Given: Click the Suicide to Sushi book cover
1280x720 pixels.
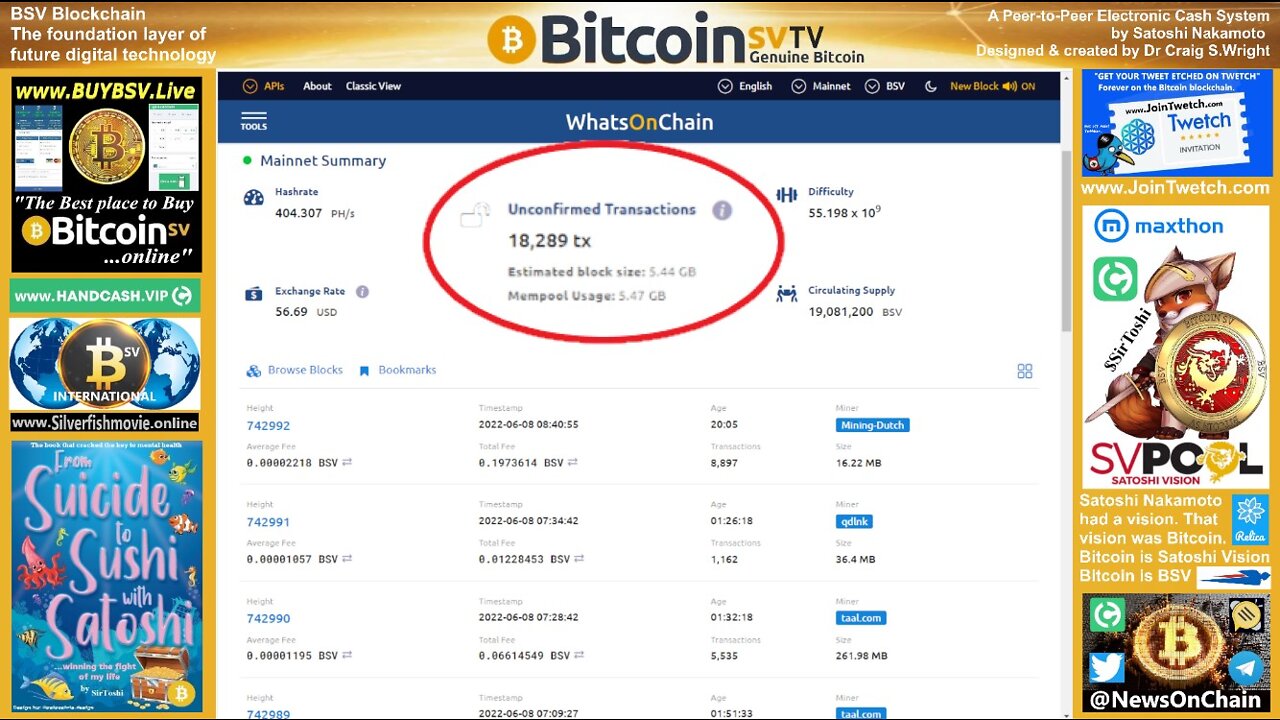Looking at the screenshot, I should (106, 576).
